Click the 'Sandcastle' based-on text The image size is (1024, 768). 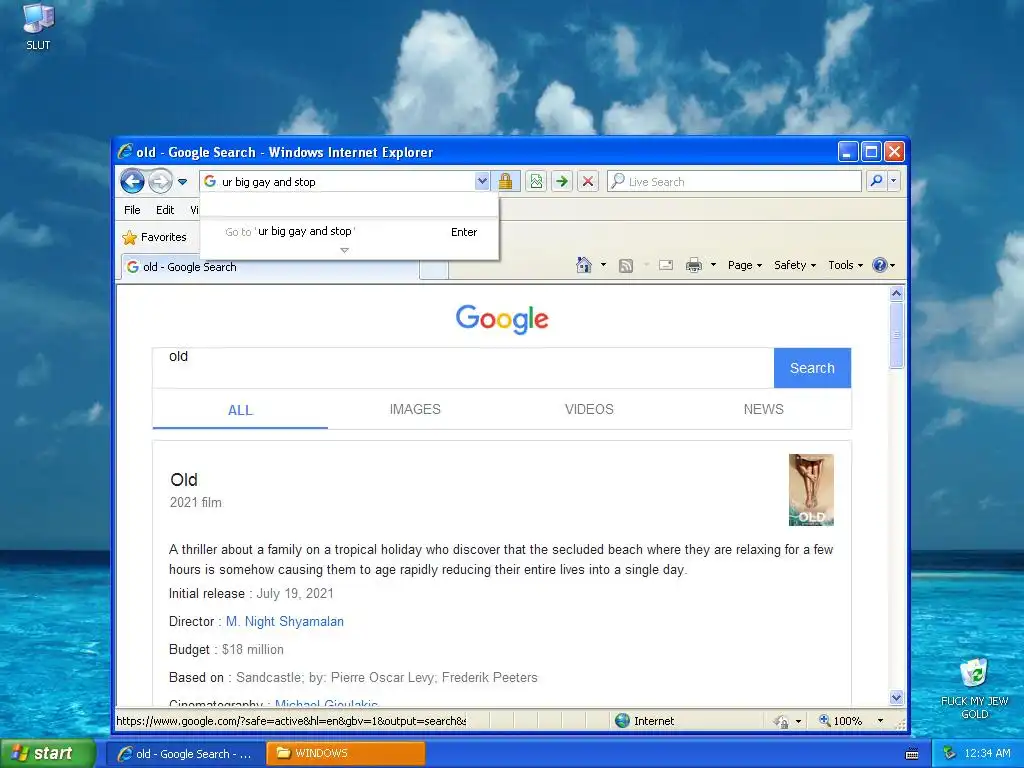[x=268, y=678]
